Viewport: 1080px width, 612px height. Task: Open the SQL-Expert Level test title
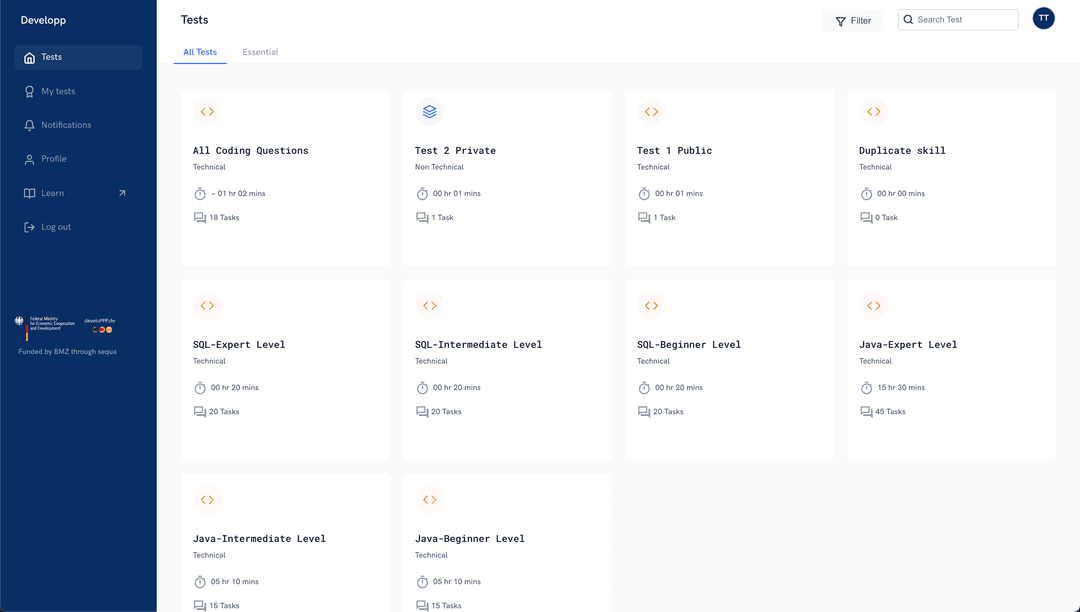coord(239,345)
